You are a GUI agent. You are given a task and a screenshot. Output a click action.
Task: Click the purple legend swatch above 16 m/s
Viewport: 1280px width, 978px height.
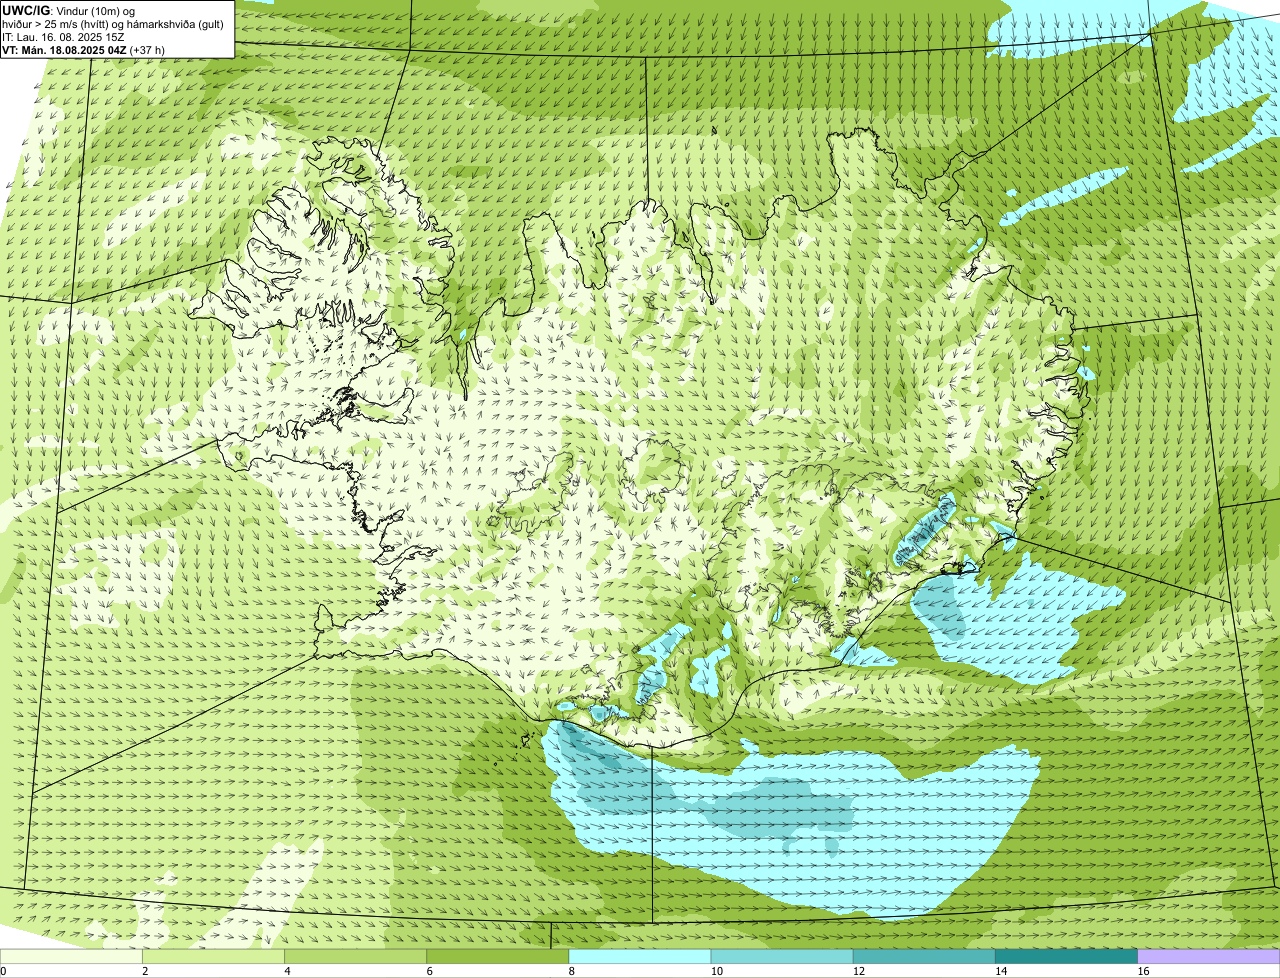pyautogui.click(x=1209, y=956)
